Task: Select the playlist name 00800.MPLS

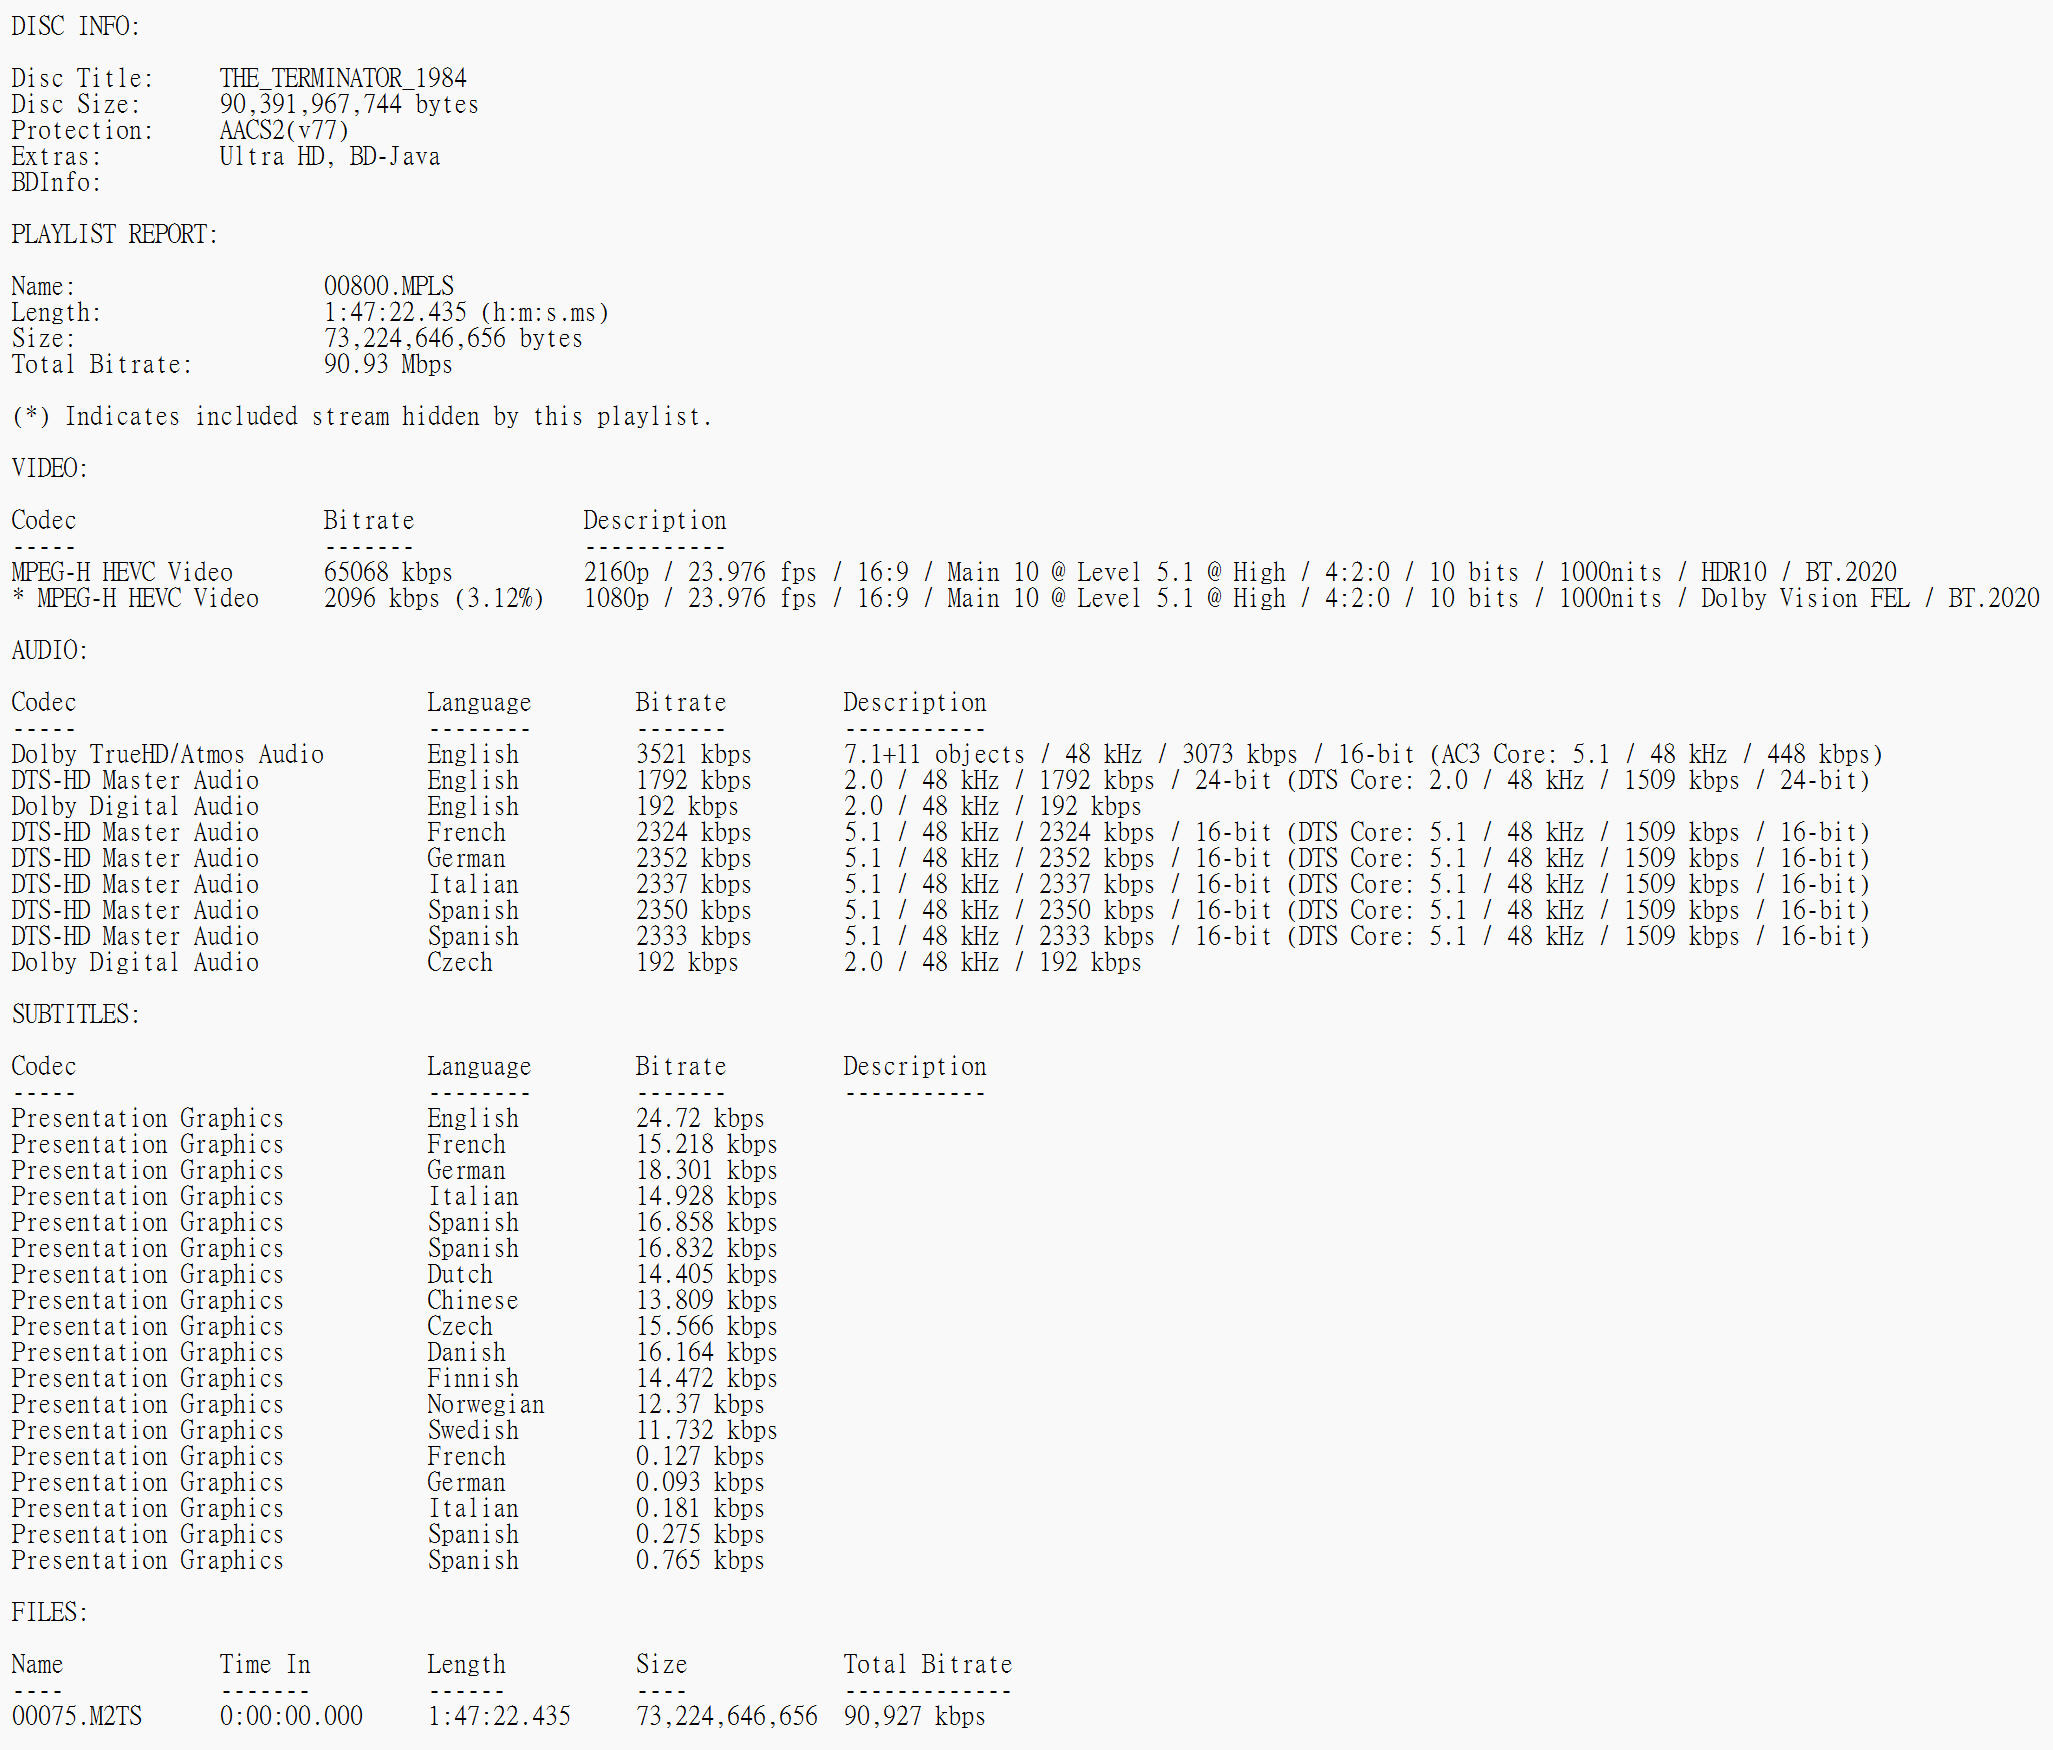Action: pos(388,286)
